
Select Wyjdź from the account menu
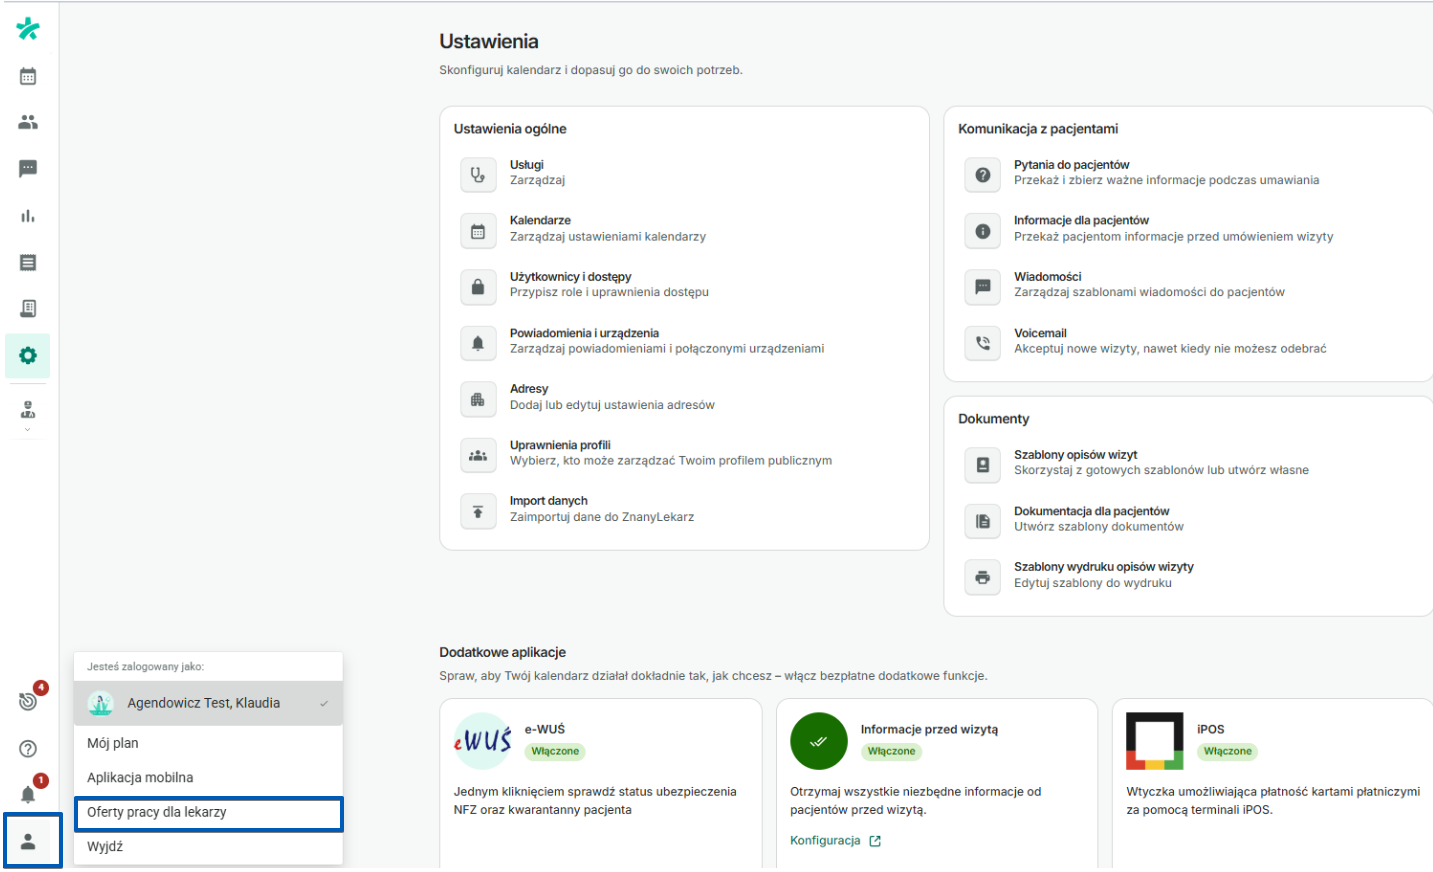point(208,846)
